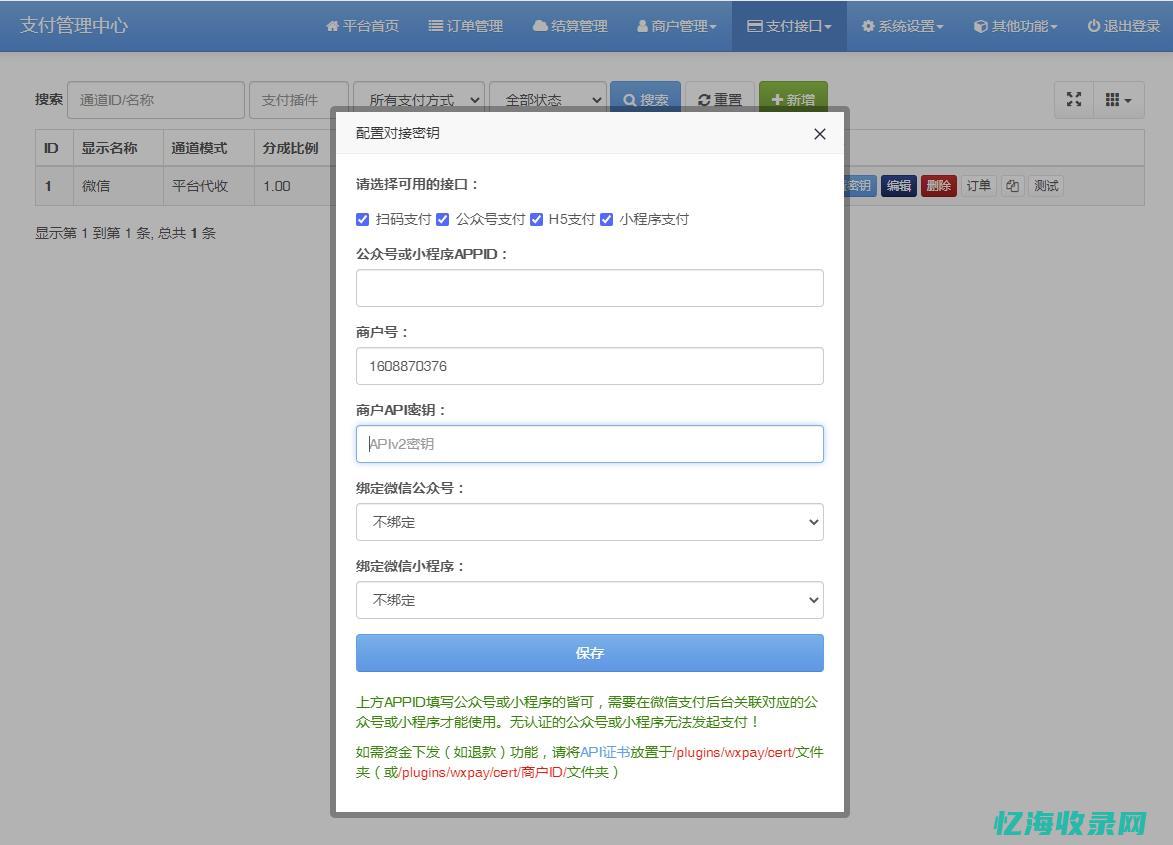
Task: Click the 保存 button
Action: 589,653
